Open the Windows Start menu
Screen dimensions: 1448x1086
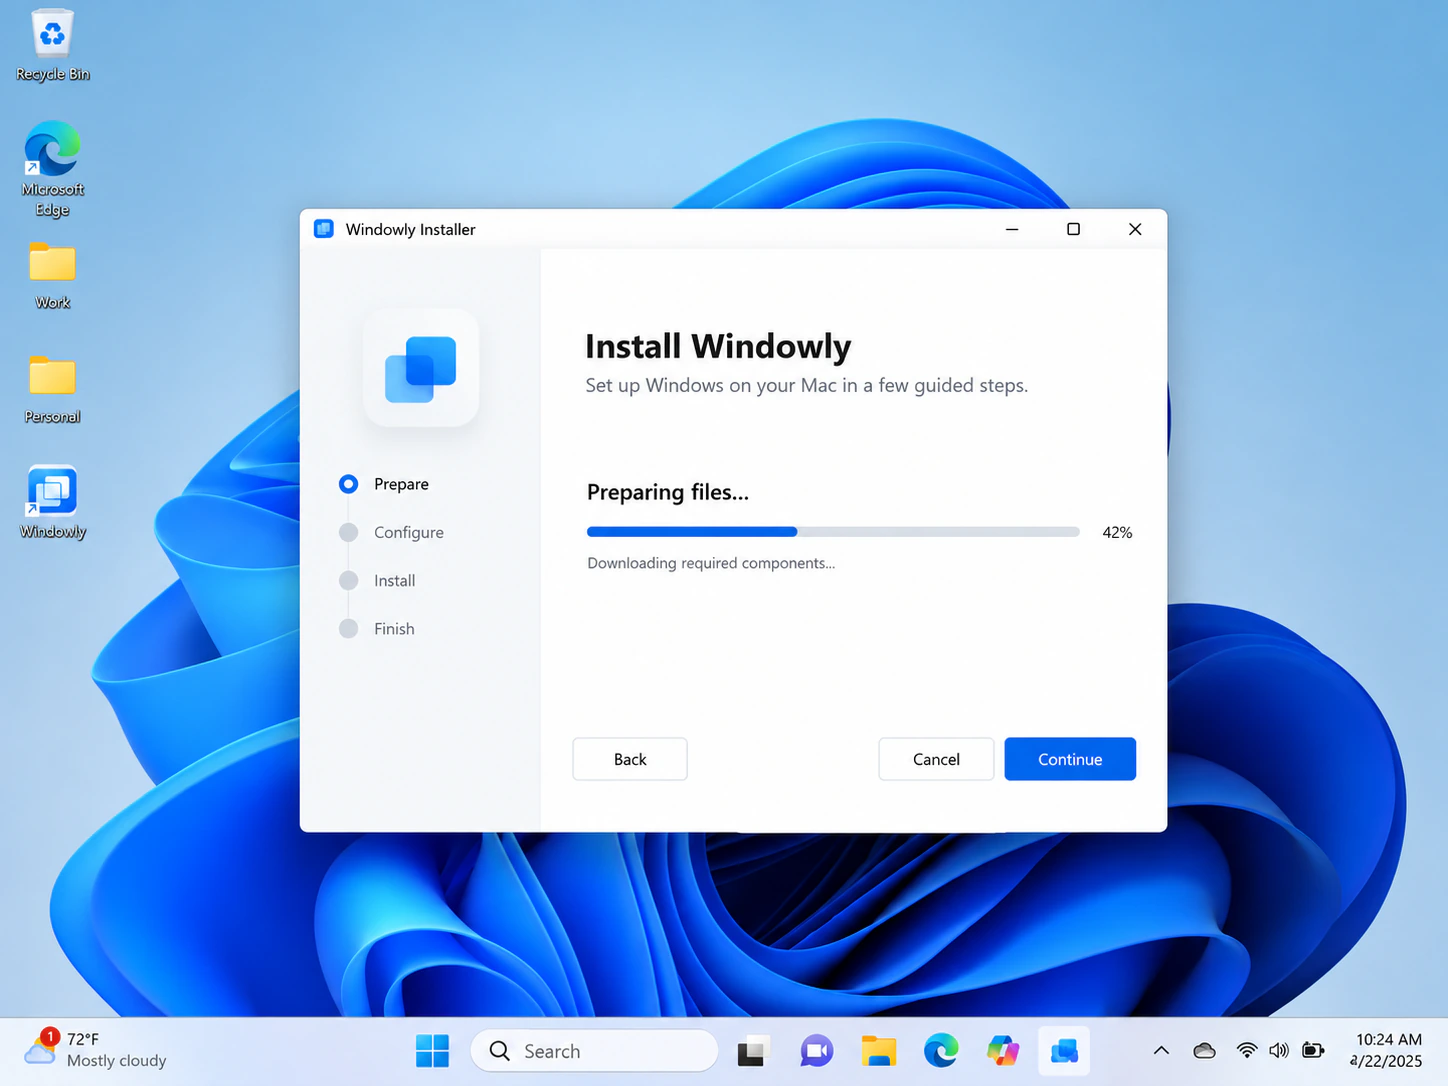point(432,1051)
